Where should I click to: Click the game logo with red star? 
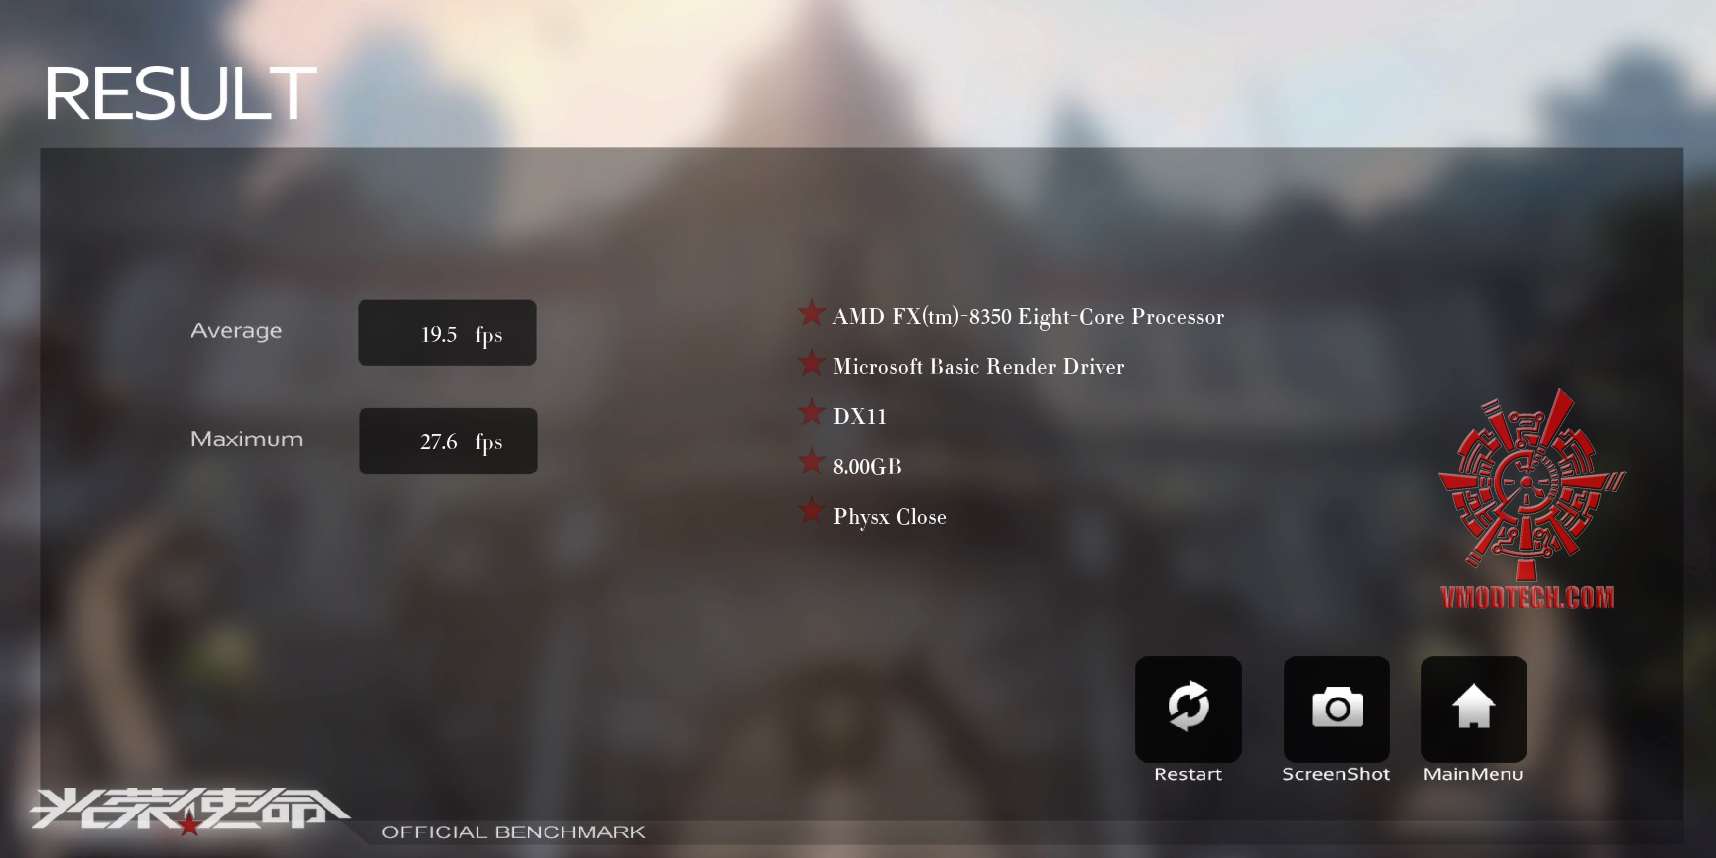188,810
